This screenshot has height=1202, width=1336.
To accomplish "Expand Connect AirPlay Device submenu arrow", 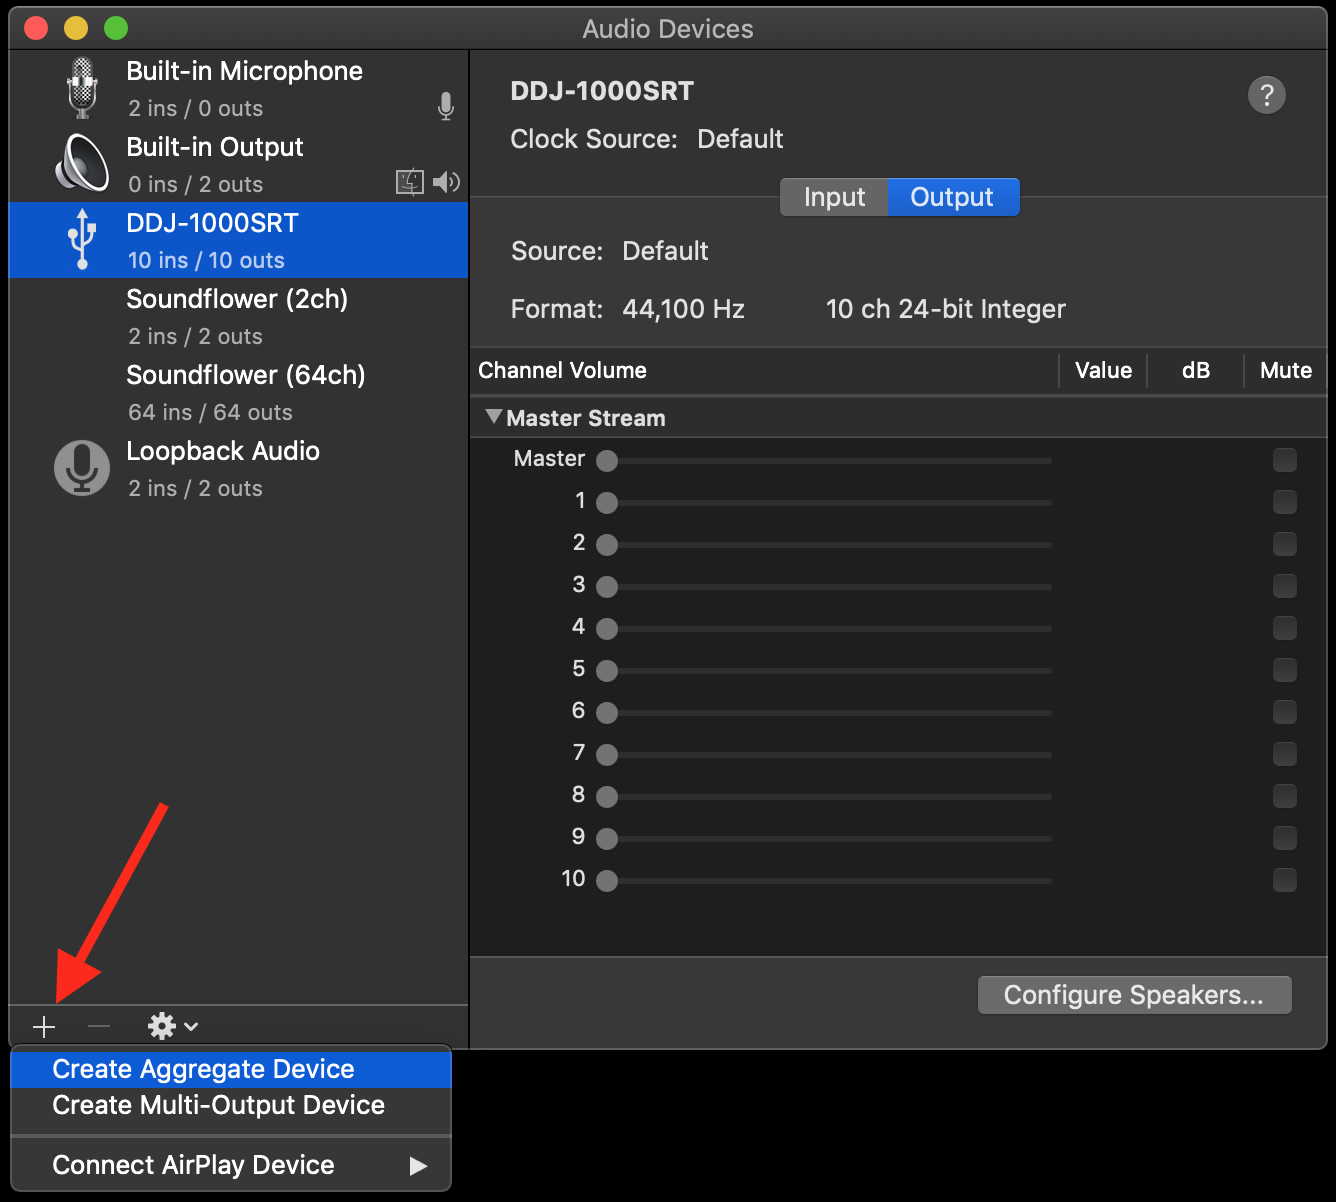I will click(x=418, y=1166).
